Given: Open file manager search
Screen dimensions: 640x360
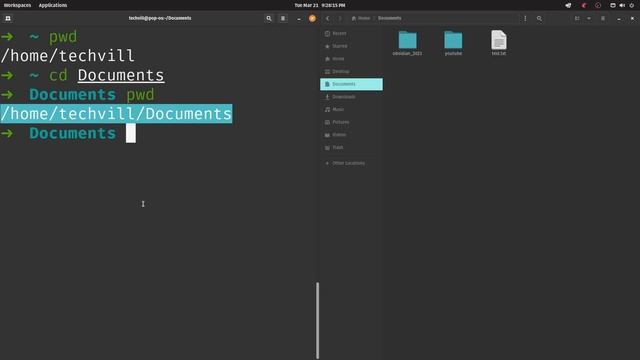Looking at the screenshot, I should pyautogui.click(x=539, y=18).
